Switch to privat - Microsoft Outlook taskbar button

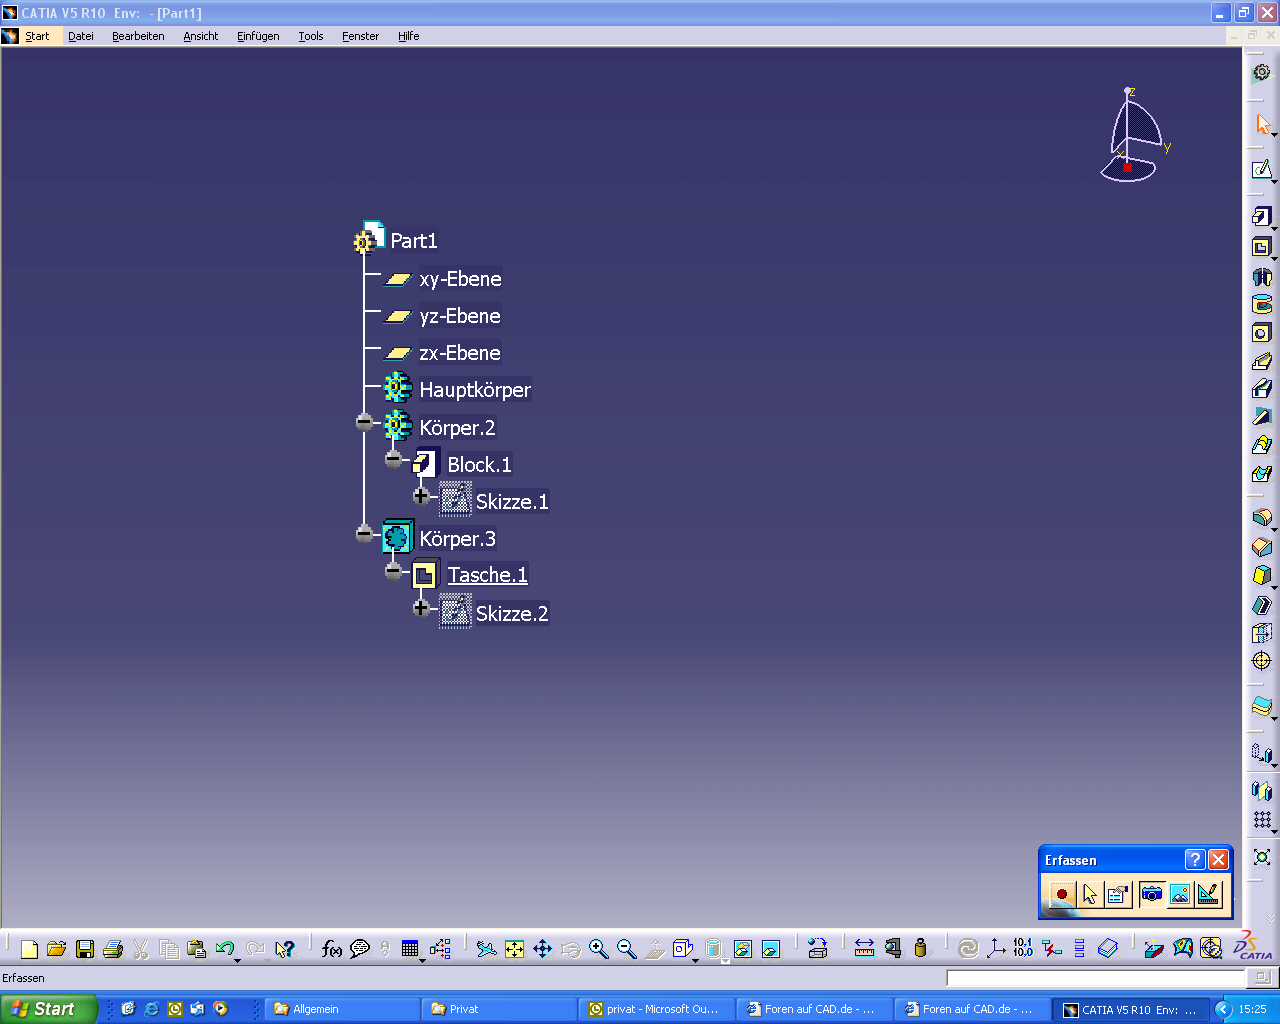click(x=657, y=1009)
